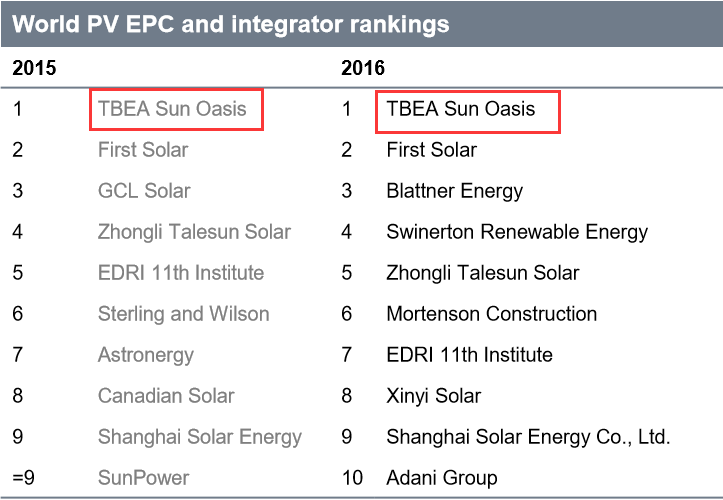
Task: Click TBEA Sun Oasis in 2015 column
Action: coord(172,109)
